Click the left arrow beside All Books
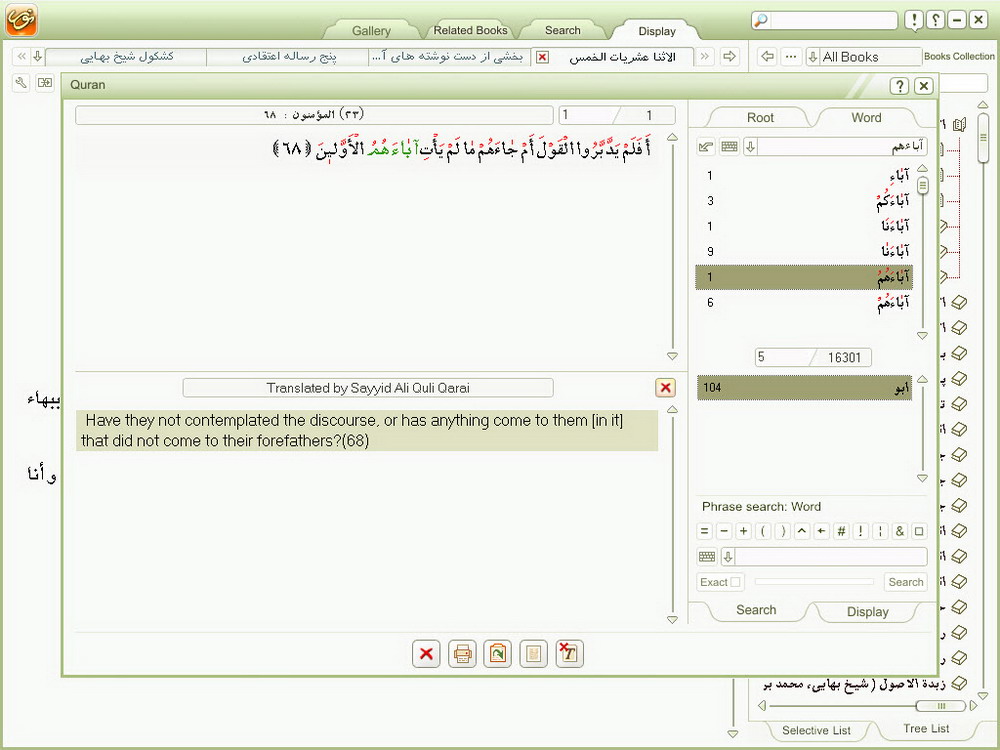This screenshot has height=750, width=1000. coord(768,56)
